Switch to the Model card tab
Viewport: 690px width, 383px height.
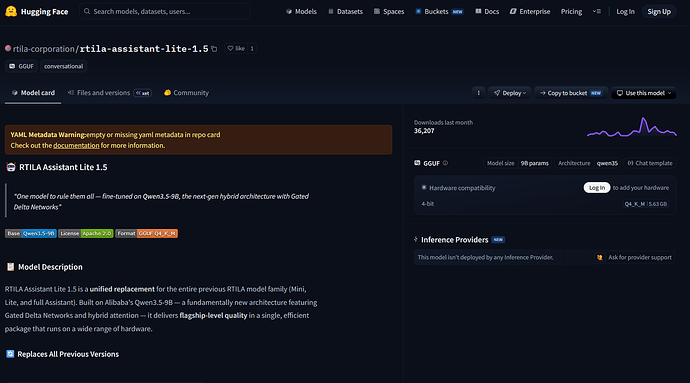tap(33, 93)
